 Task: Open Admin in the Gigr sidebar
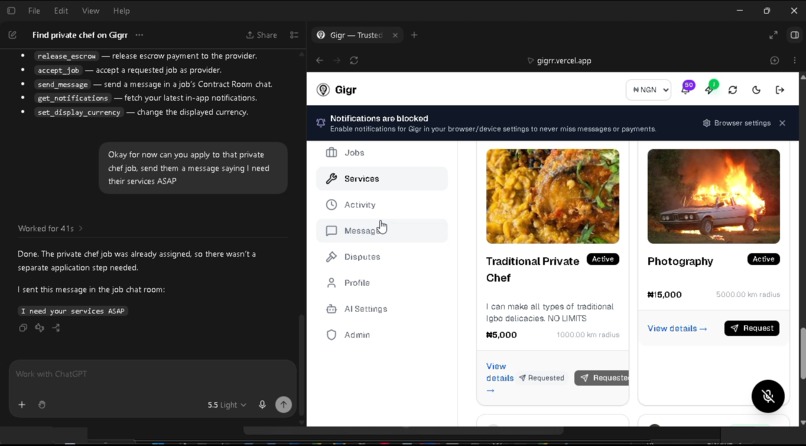(381, 335)
